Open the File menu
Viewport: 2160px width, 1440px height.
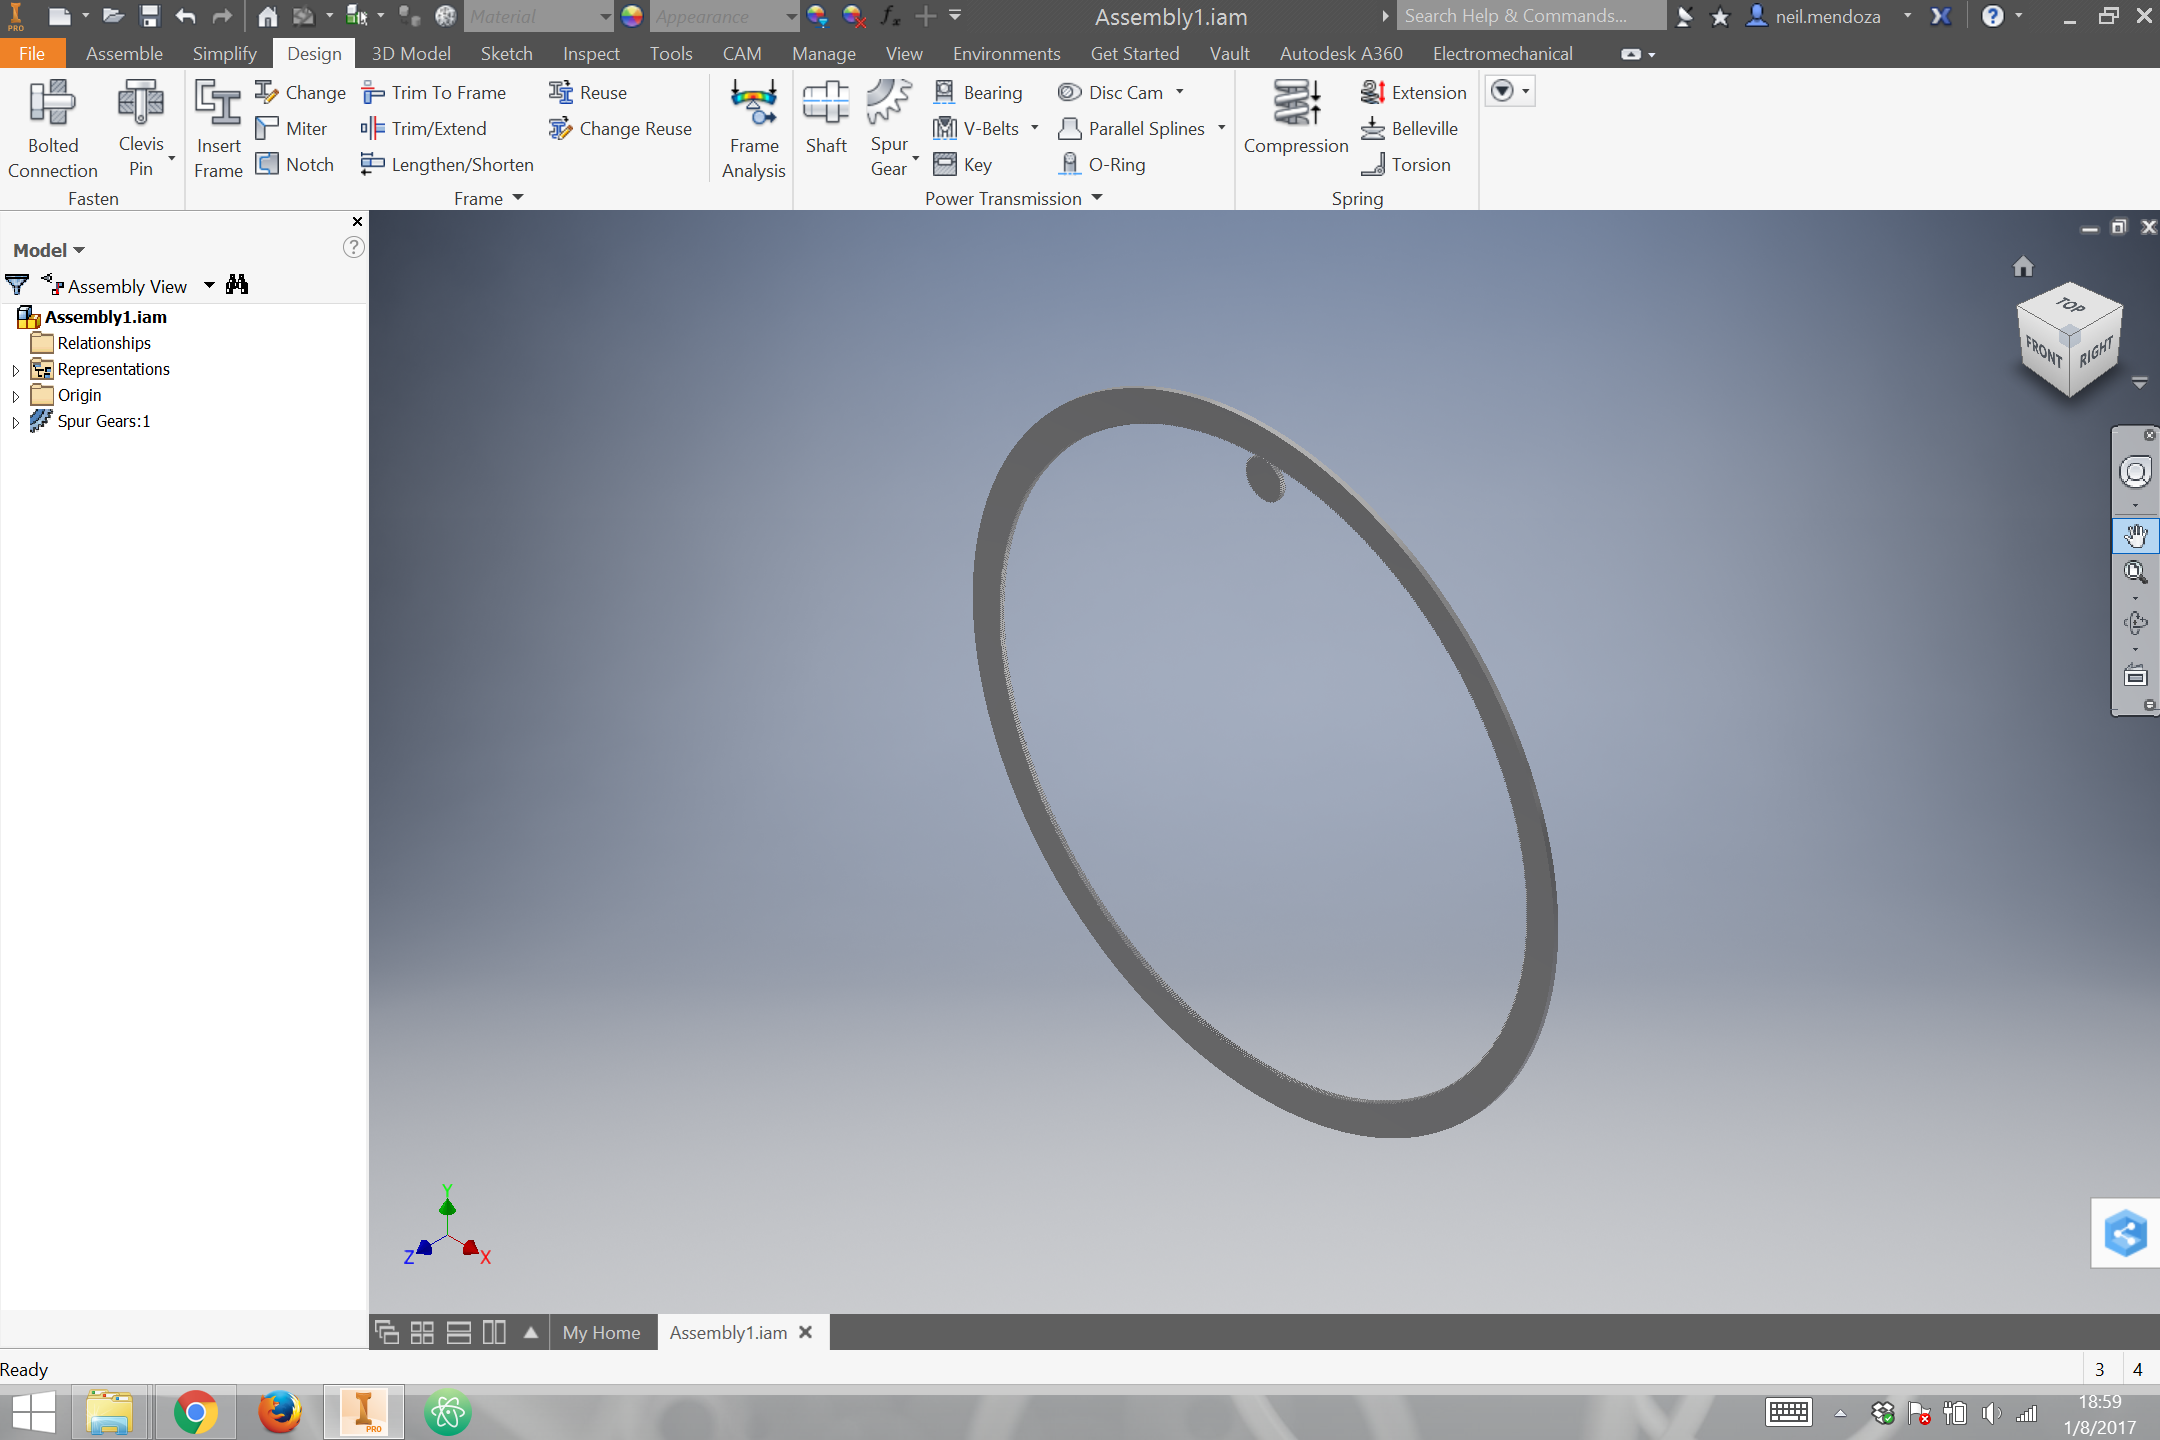point(32,53)
